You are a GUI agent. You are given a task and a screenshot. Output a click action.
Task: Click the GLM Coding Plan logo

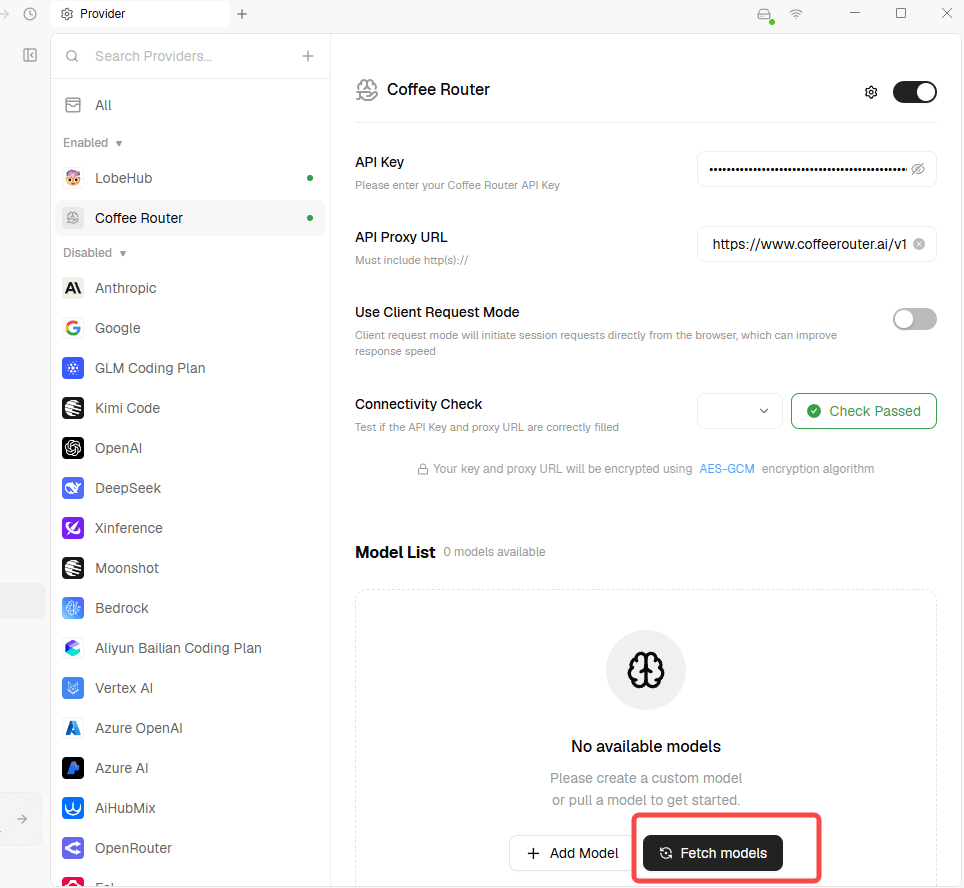pos(73,368)
